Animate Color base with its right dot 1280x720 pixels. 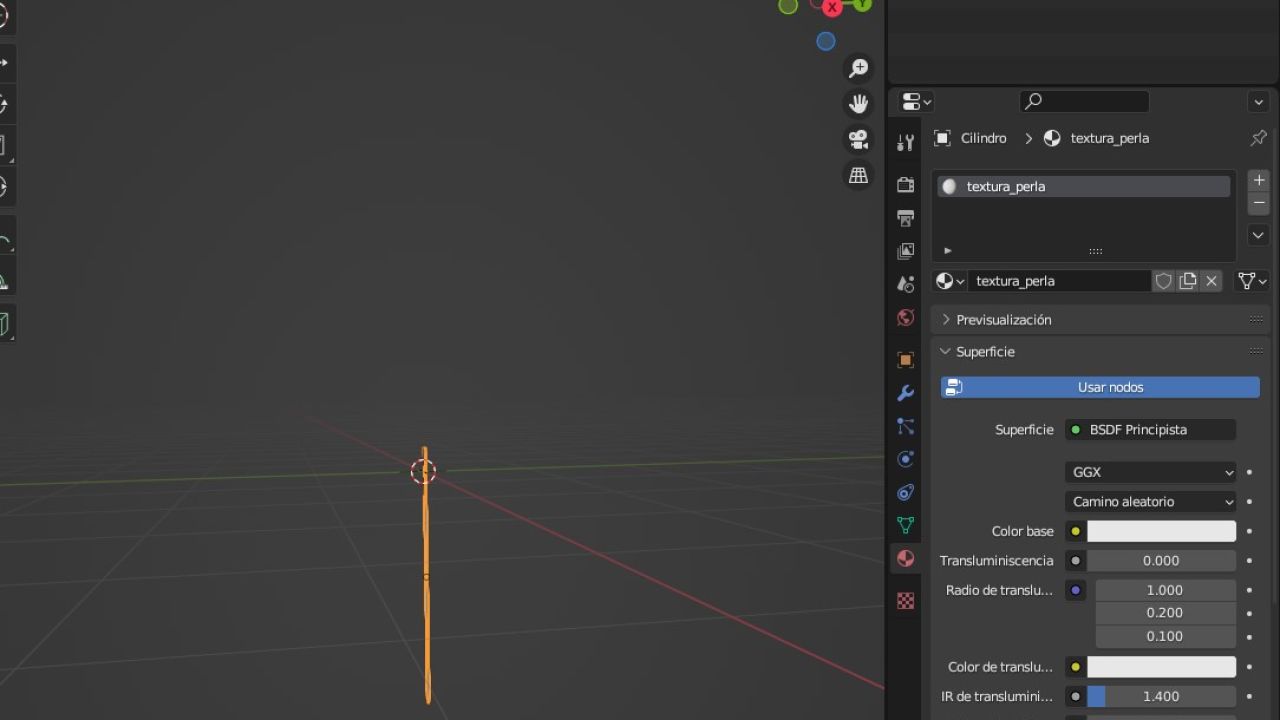click(x=1249, y=531)
